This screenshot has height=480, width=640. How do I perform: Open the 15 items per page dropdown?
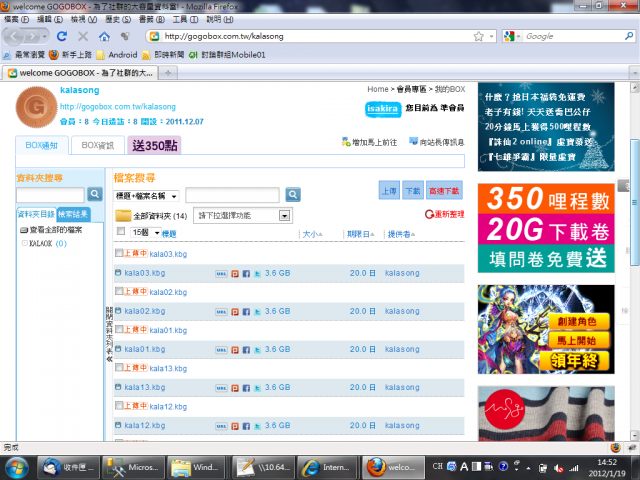[x=145, y=233]
